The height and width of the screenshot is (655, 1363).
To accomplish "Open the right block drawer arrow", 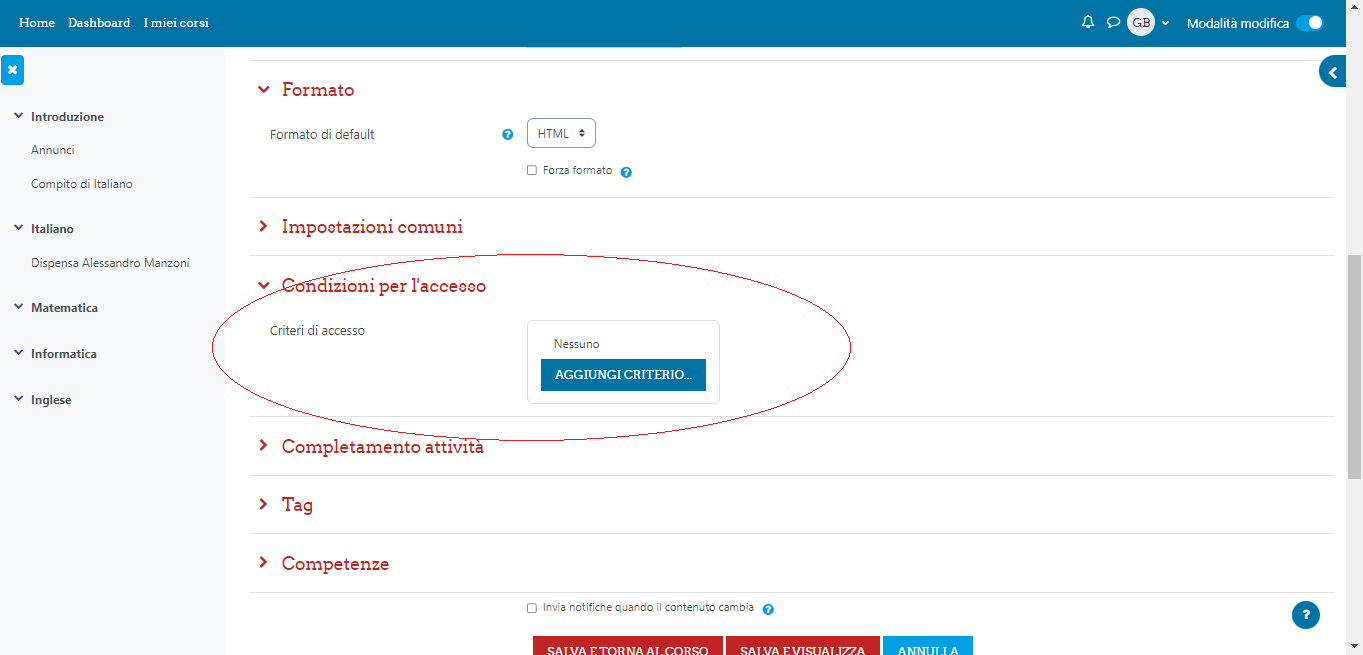I will pyautogui.click(x=1332, y=72).
